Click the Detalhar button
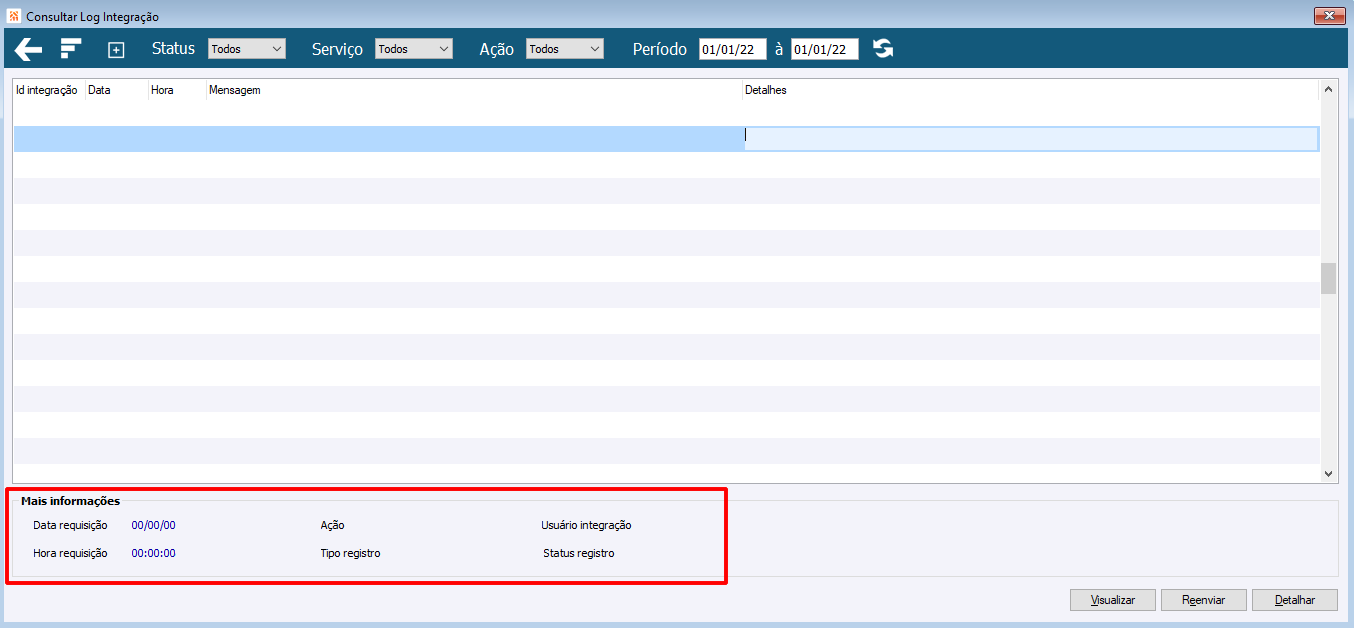The height and width of the screenshot is (628, 1354). tap(1295, 600)
